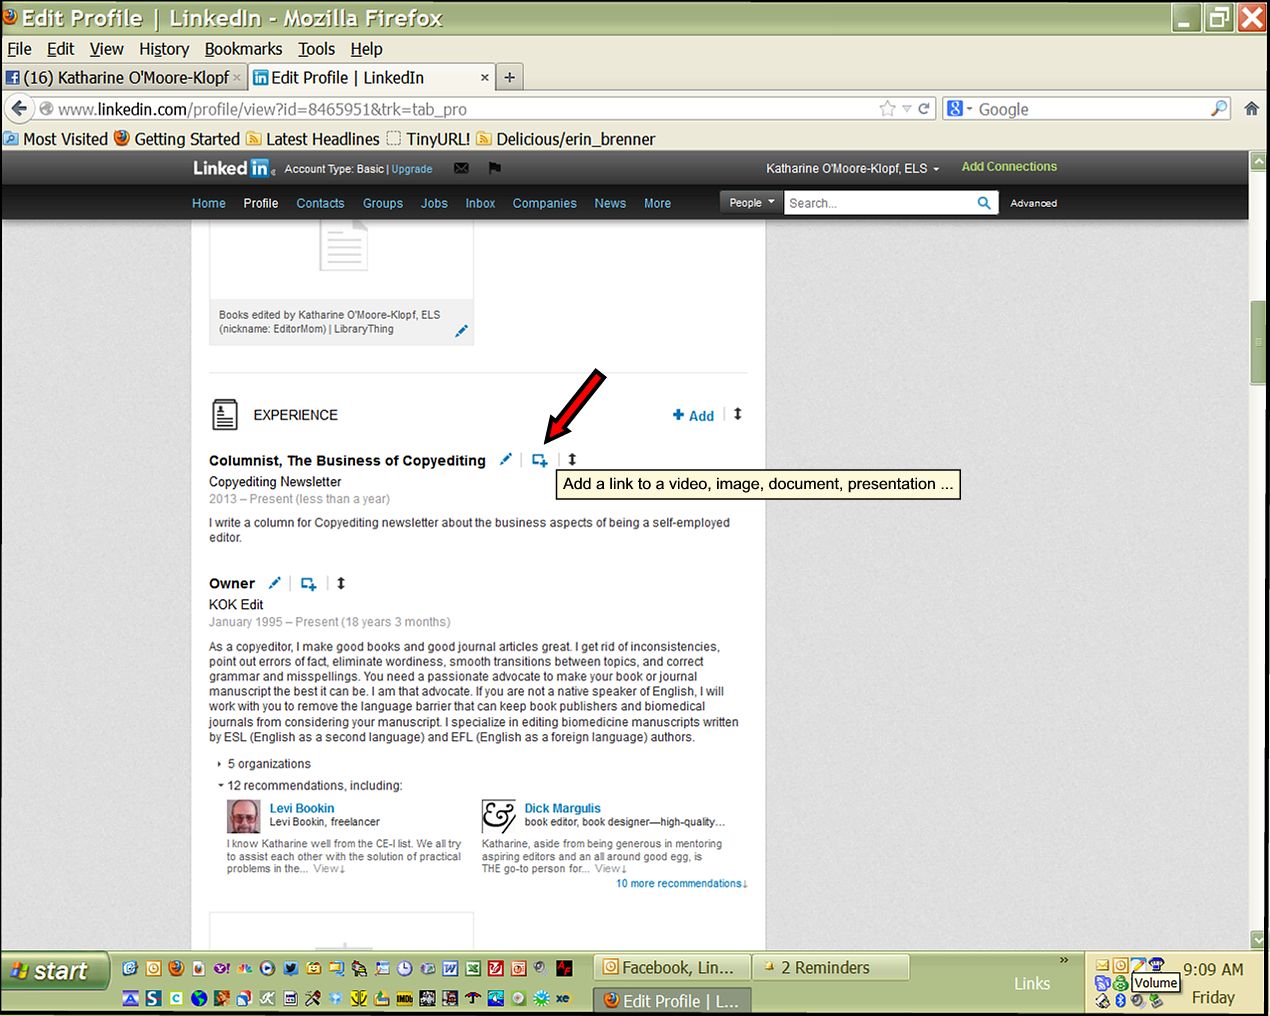Click the Experience section document icon
This screenshot has width=1270, height=1016.
pos(225,414)
